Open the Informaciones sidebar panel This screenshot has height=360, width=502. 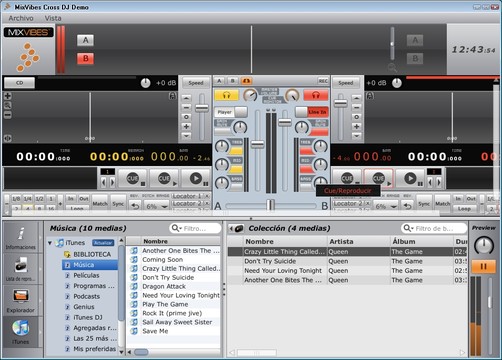pos(21,237)
